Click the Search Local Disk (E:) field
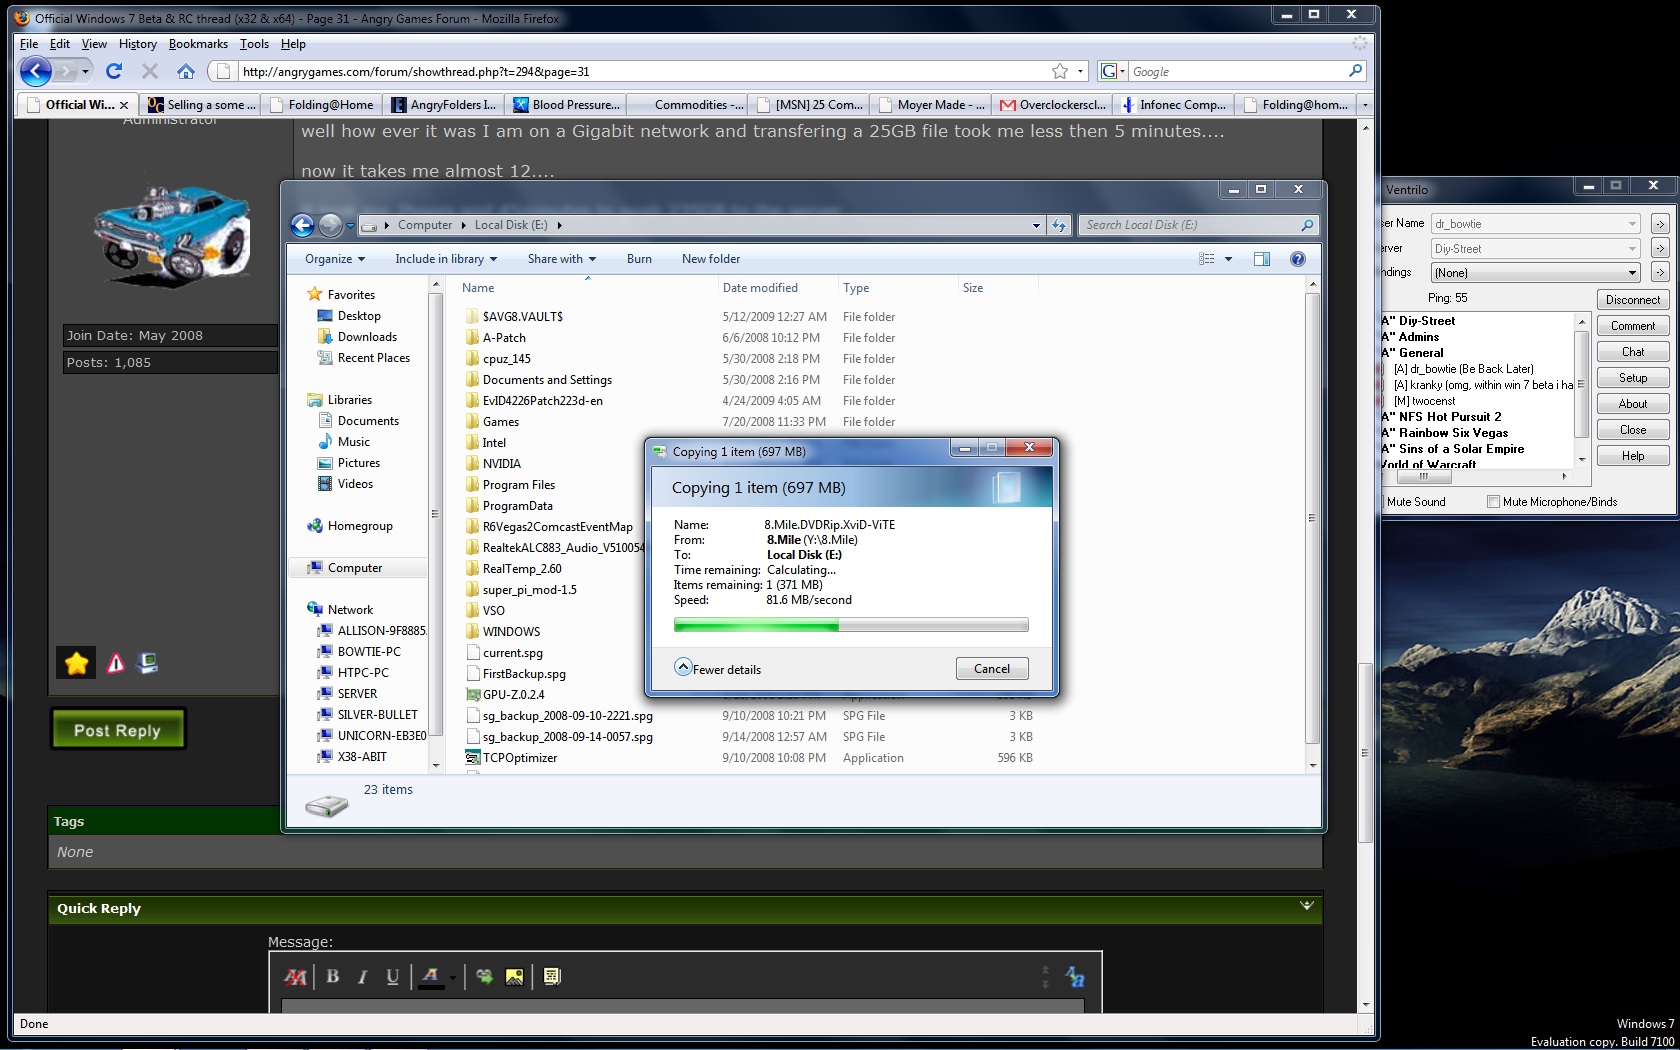 point(1190,225)
